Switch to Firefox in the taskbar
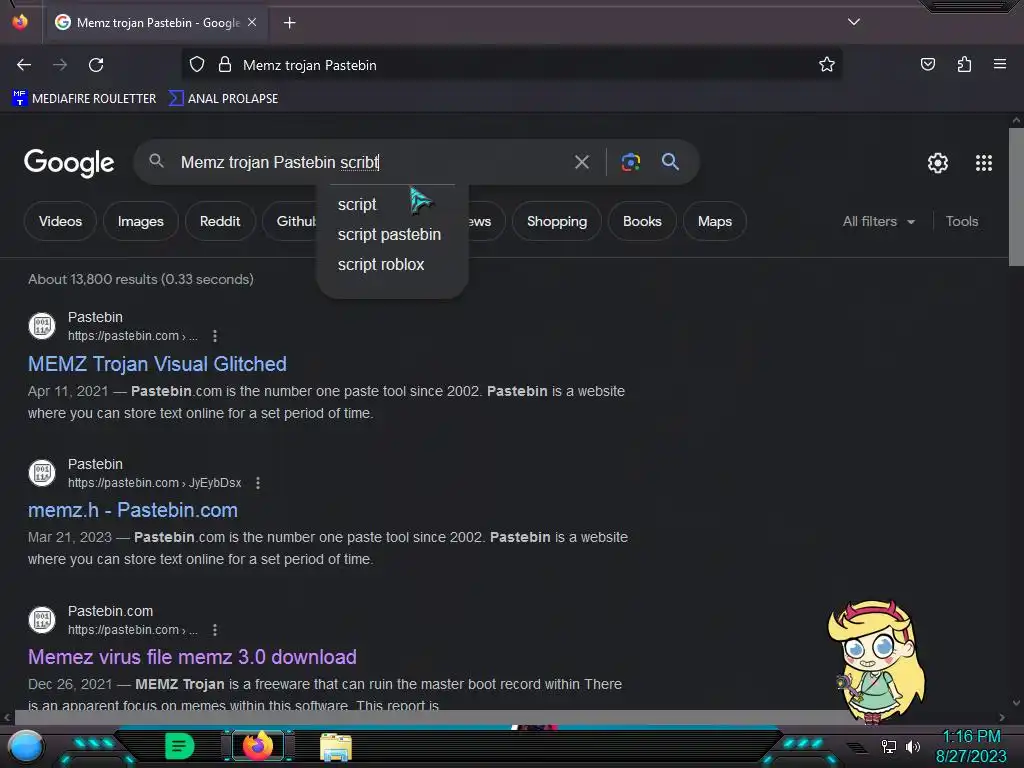Image resolution: width=1024 pixels, height=768 pixels. [257, 746]
